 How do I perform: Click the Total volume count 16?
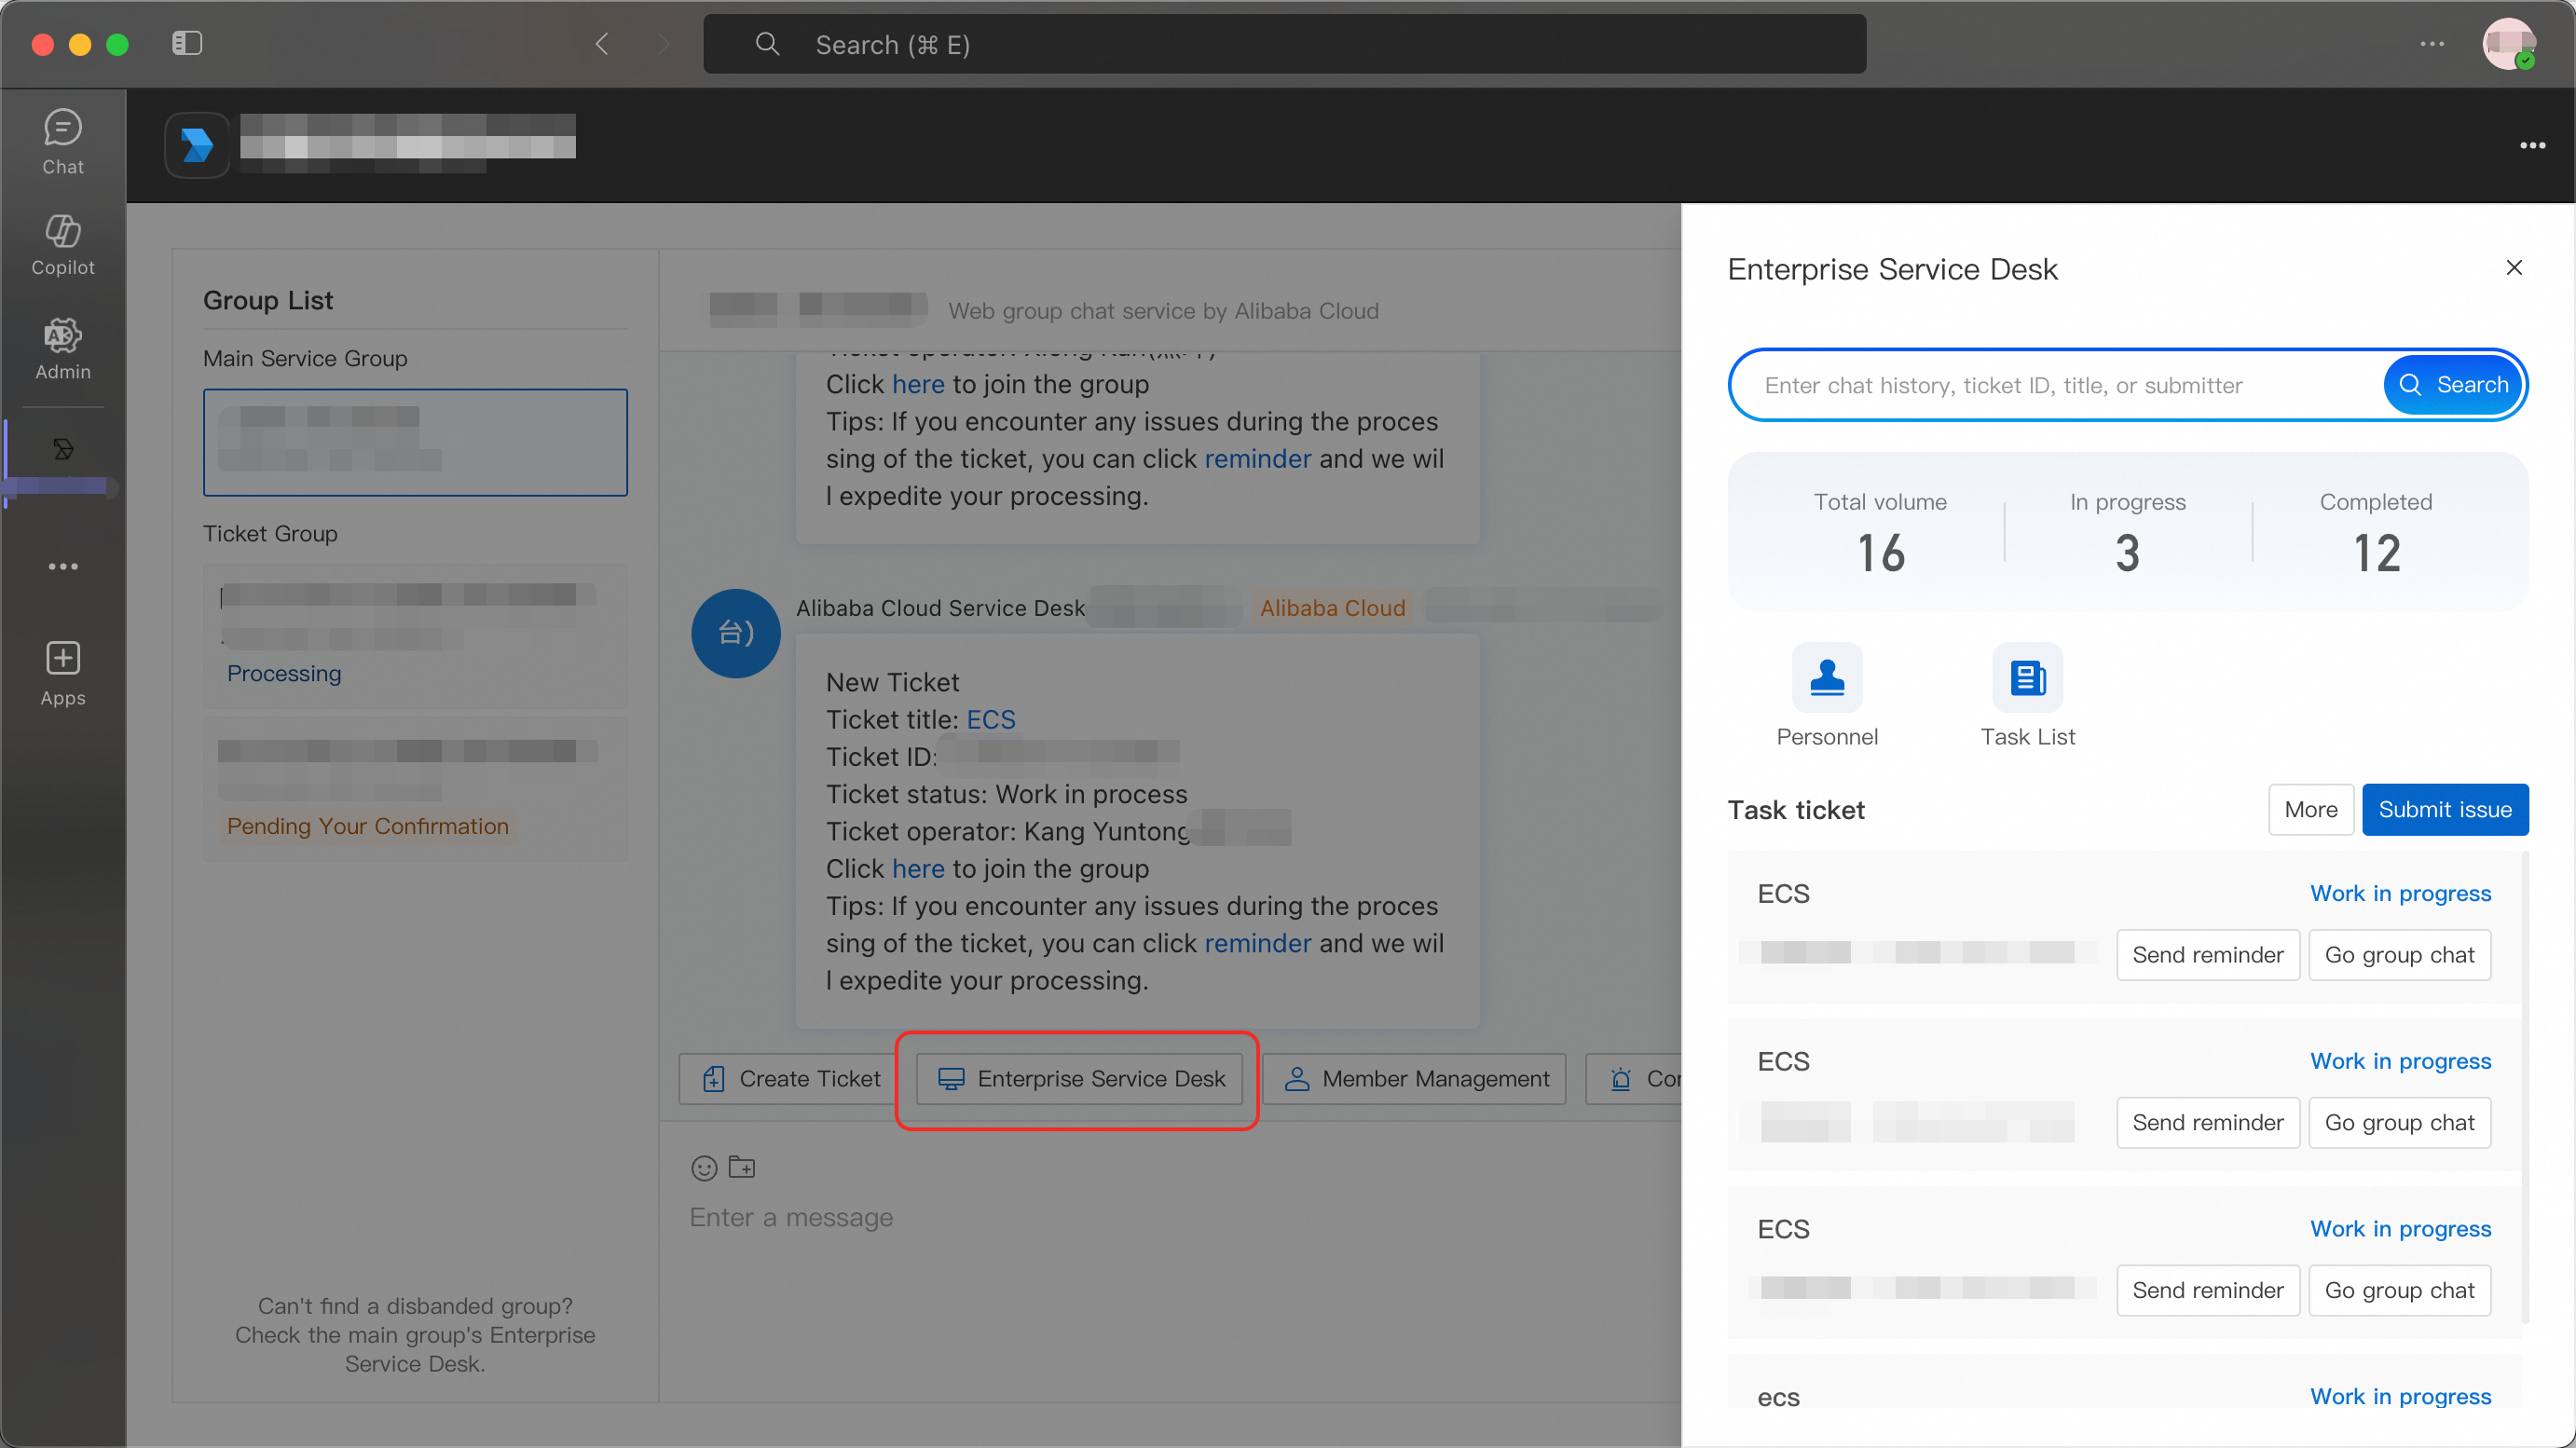[1881, 553]
